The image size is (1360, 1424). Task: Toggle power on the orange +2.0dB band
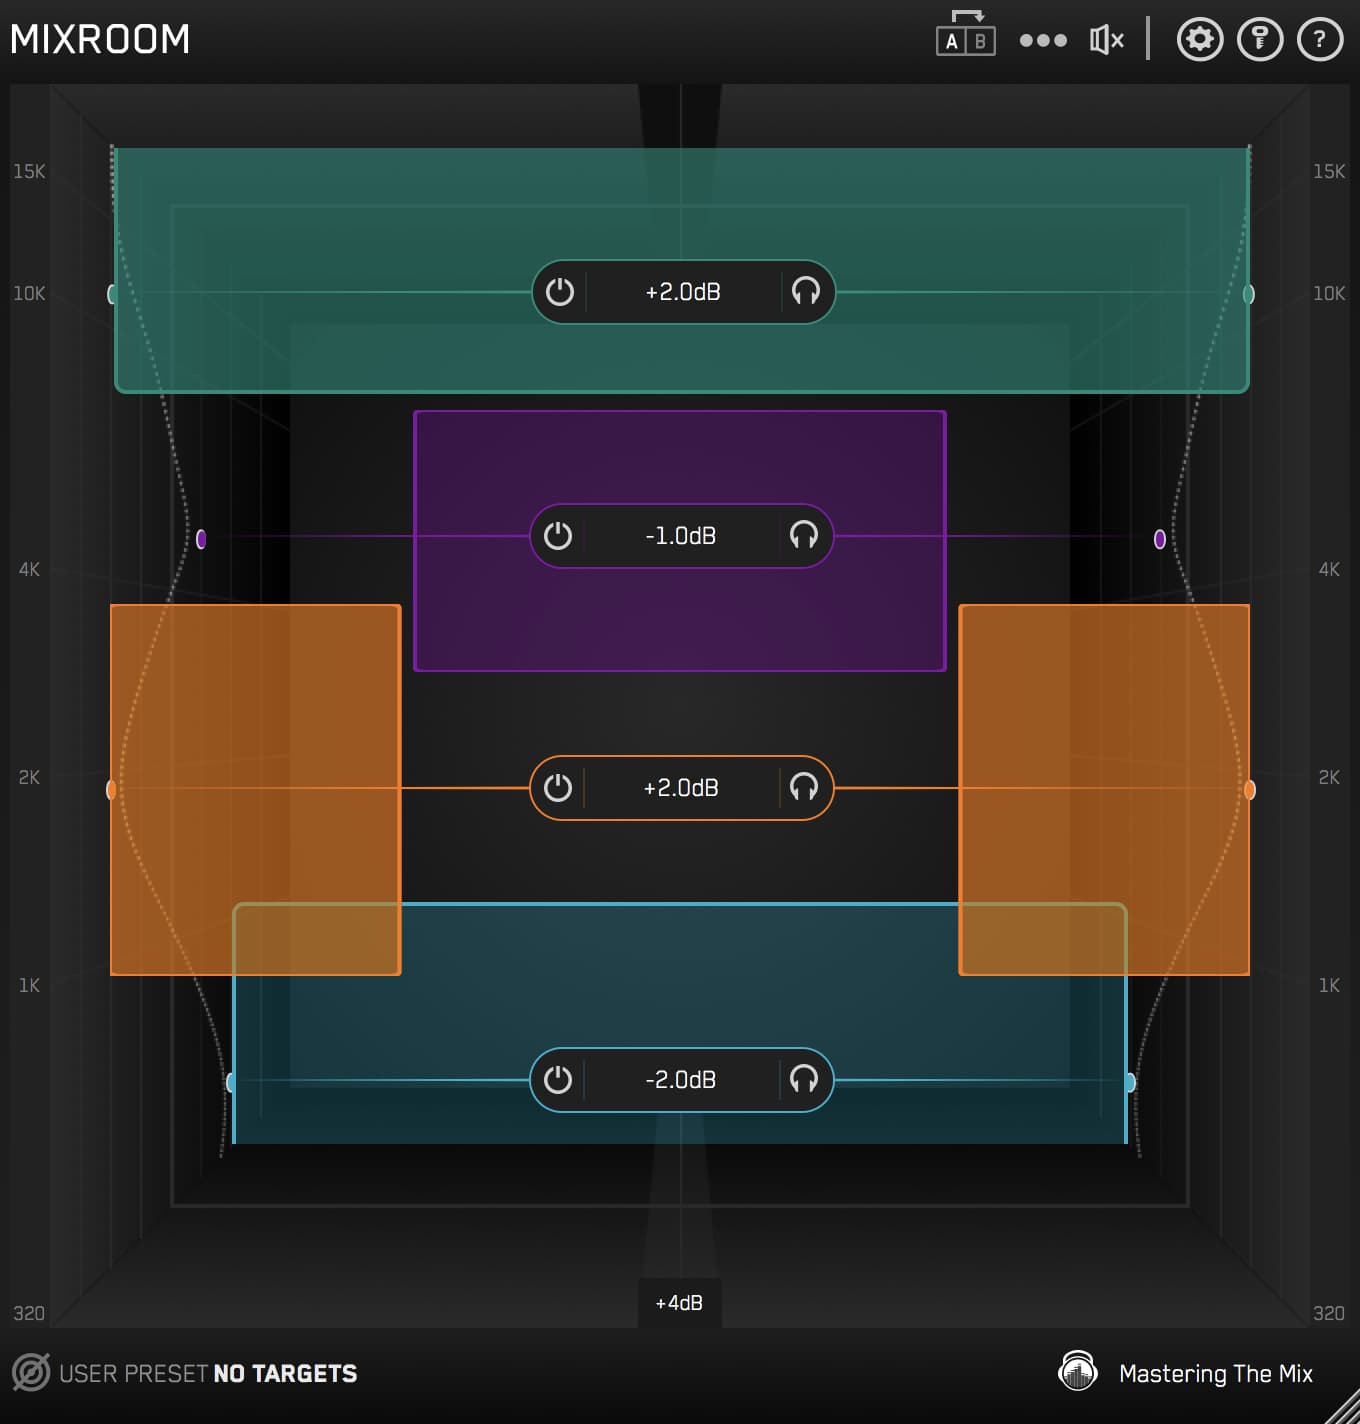(x=558, y=788)
